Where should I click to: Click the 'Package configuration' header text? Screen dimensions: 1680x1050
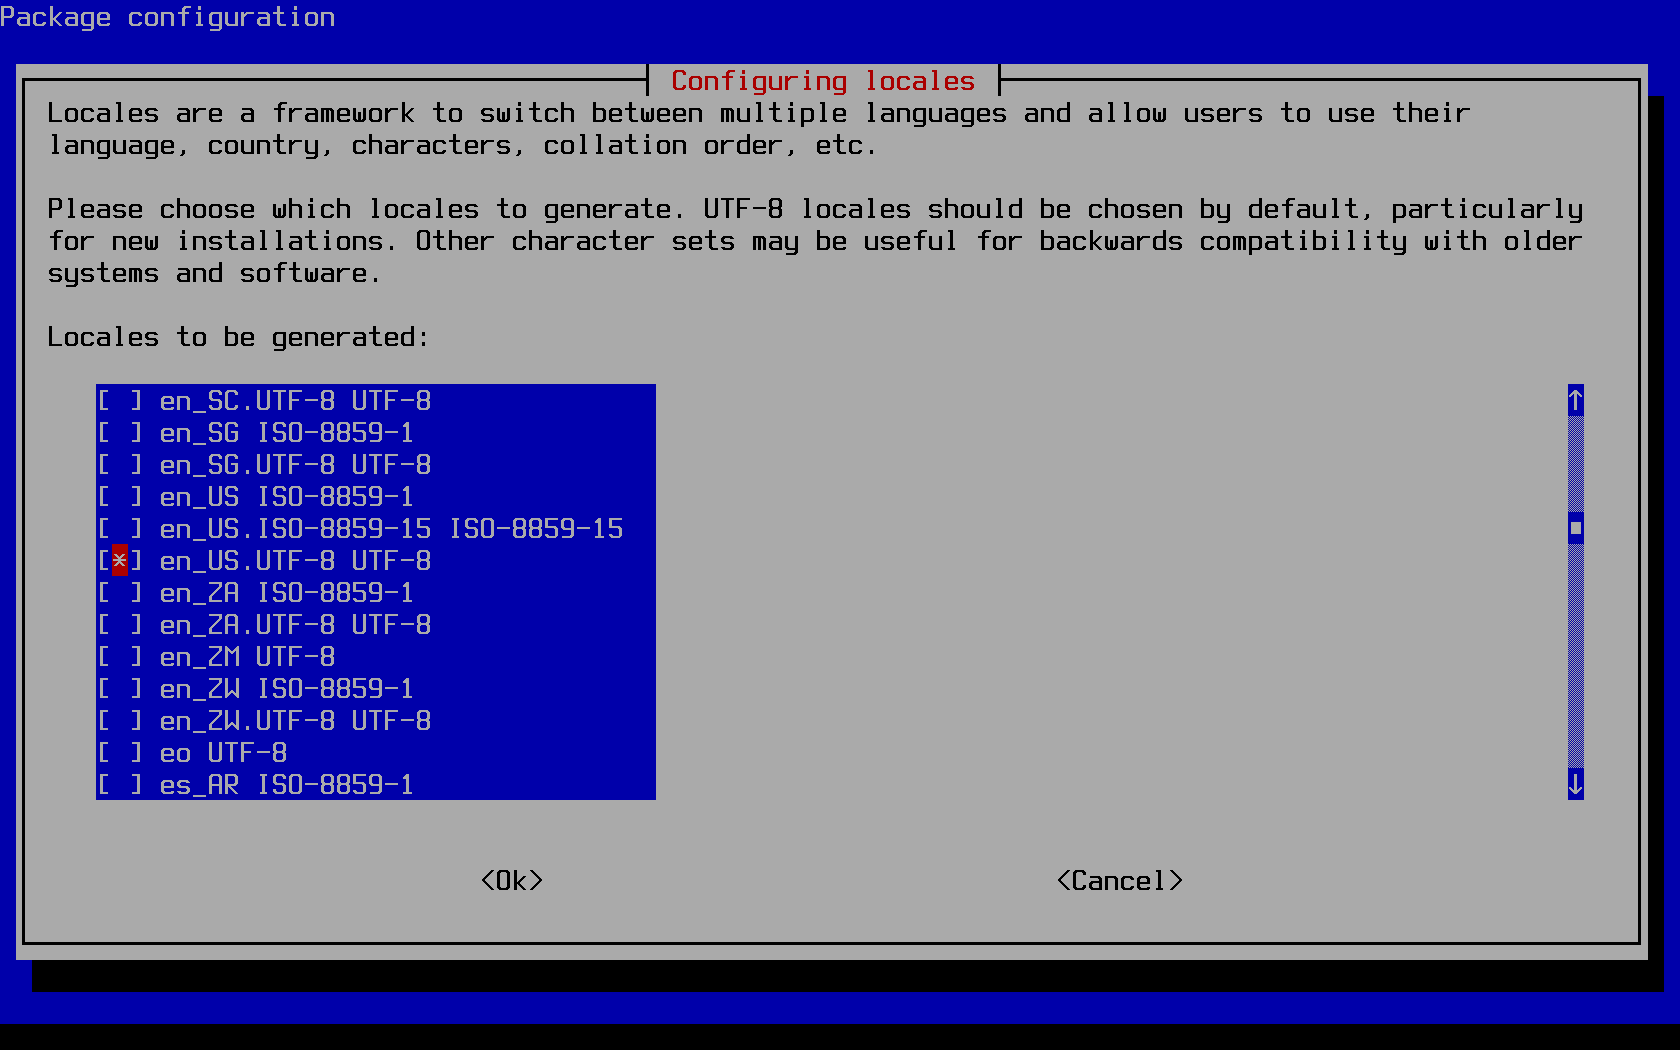click(167, 17)
